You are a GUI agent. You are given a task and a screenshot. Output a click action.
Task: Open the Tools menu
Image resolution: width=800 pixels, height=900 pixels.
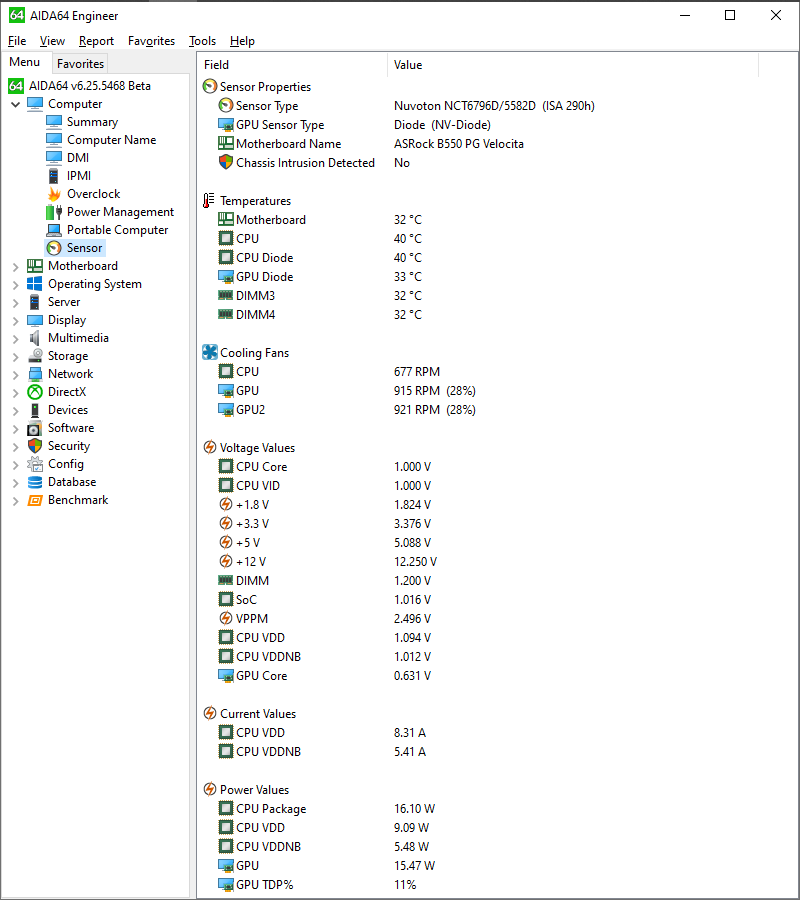[203, 41]
